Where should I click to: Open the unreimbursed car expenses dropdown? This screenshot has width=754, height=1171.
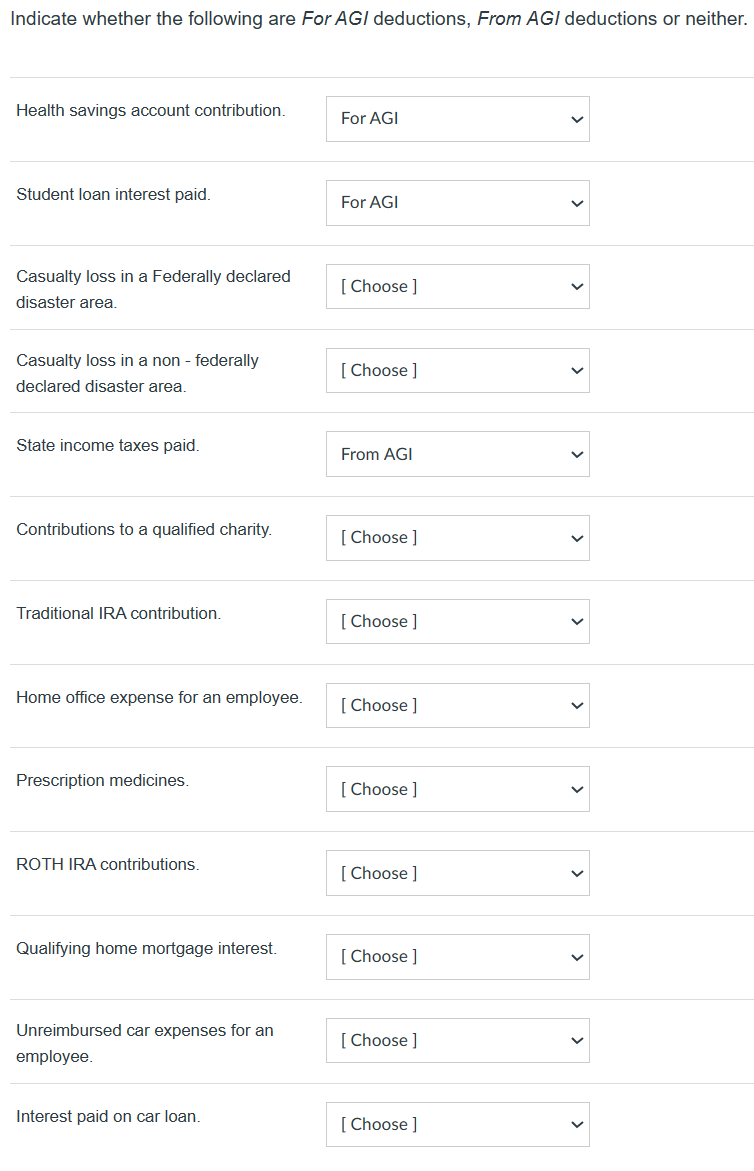pyautogui.click(x=457, y=1040)
